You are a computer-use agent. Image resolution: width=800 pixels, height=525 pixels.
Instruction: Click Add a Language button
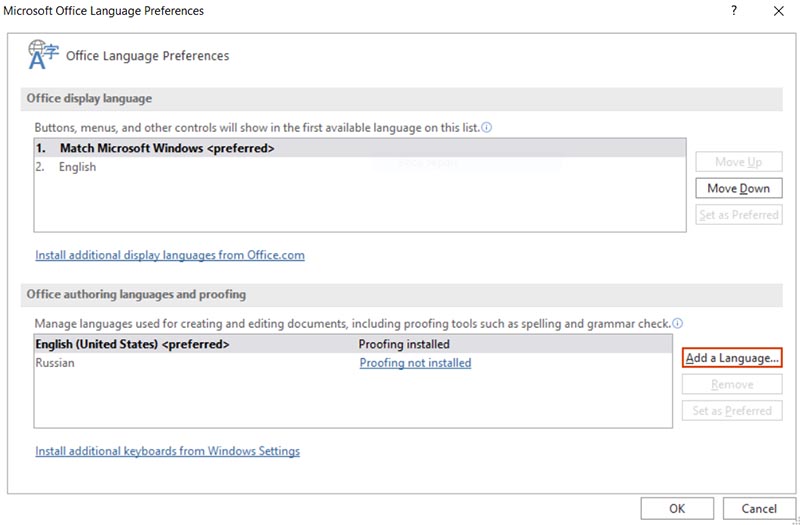tap(732, 358)
